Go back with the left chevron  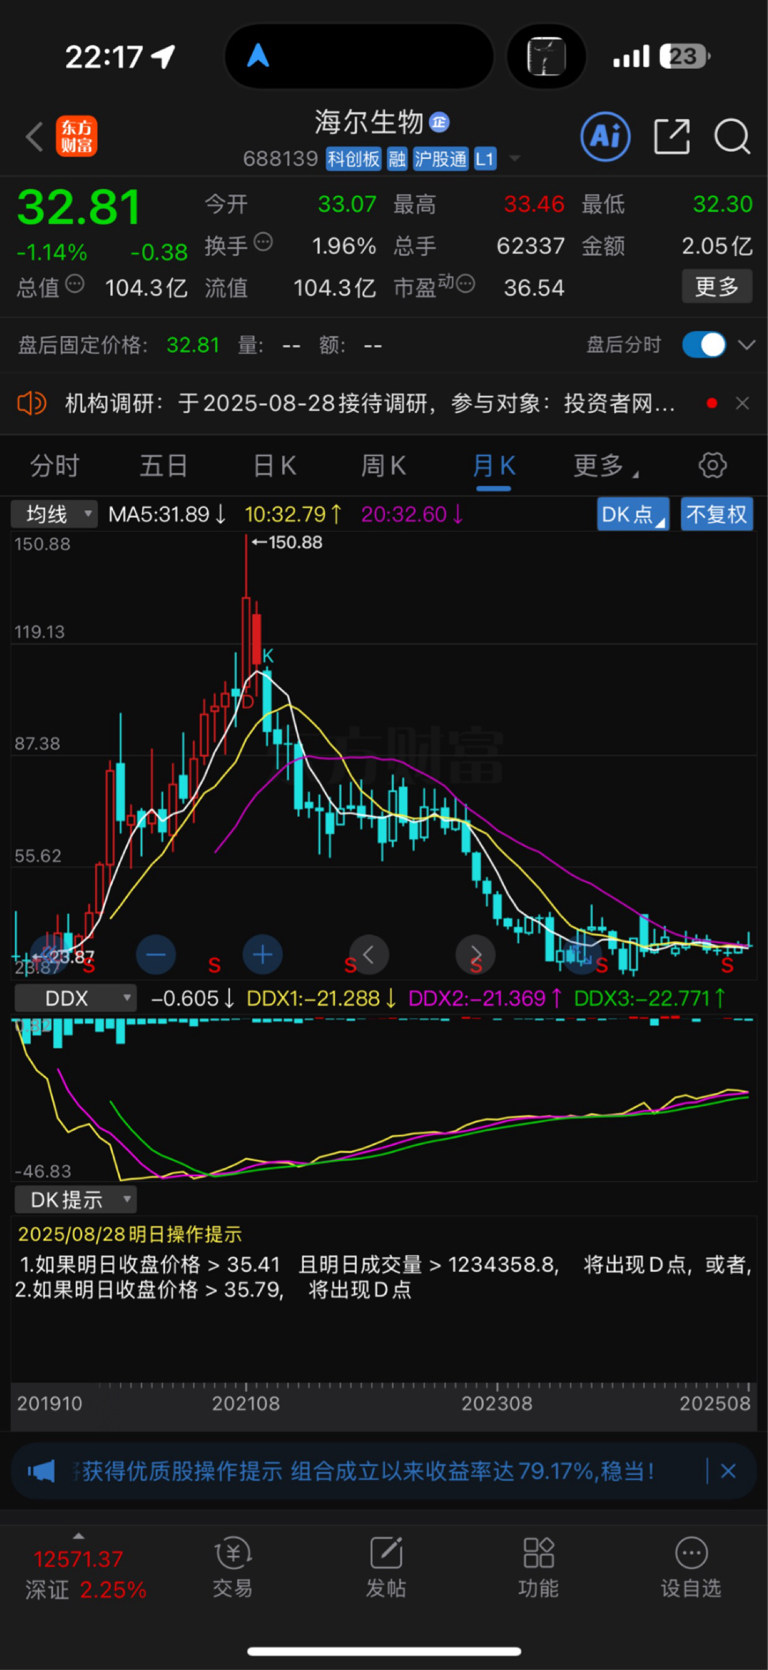point(34,136)
